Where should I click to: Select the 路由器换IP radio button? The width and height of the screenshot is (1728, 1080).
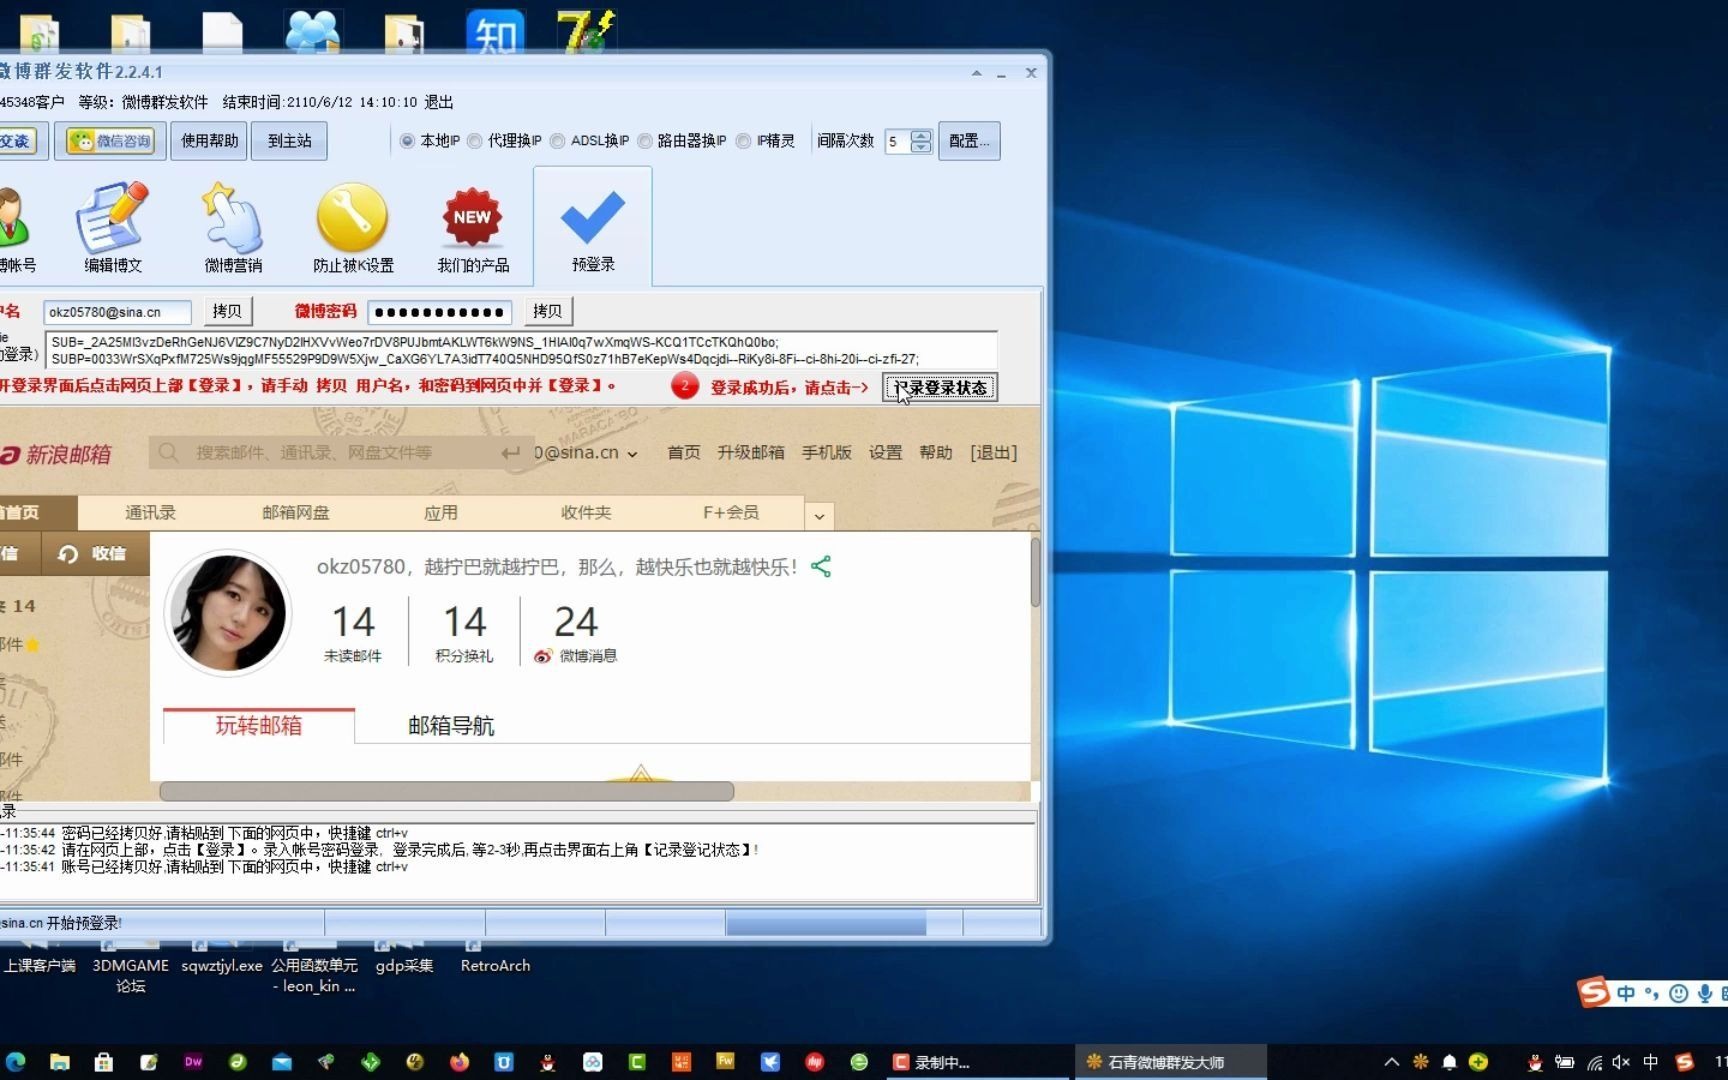click(645, 141)
